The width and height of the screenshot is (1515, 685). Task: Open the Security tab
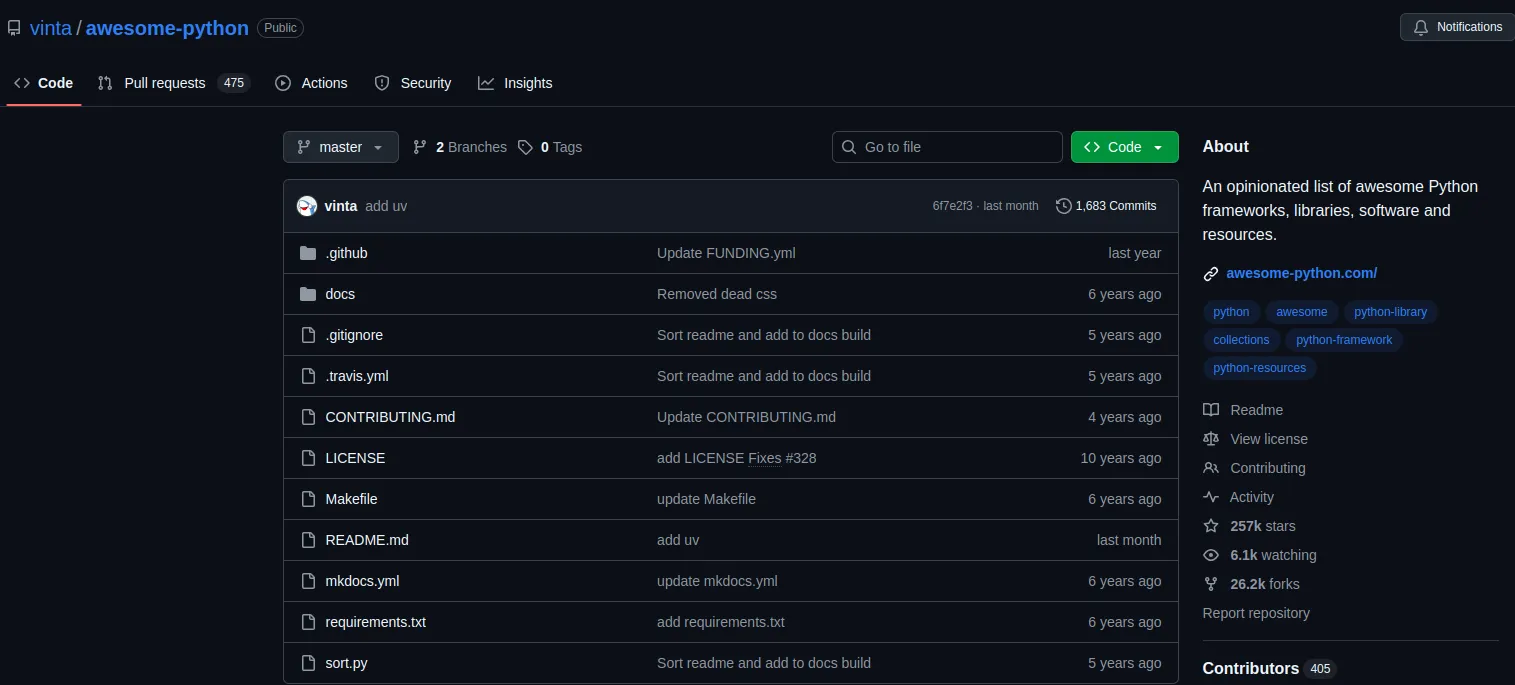(413, 83)
